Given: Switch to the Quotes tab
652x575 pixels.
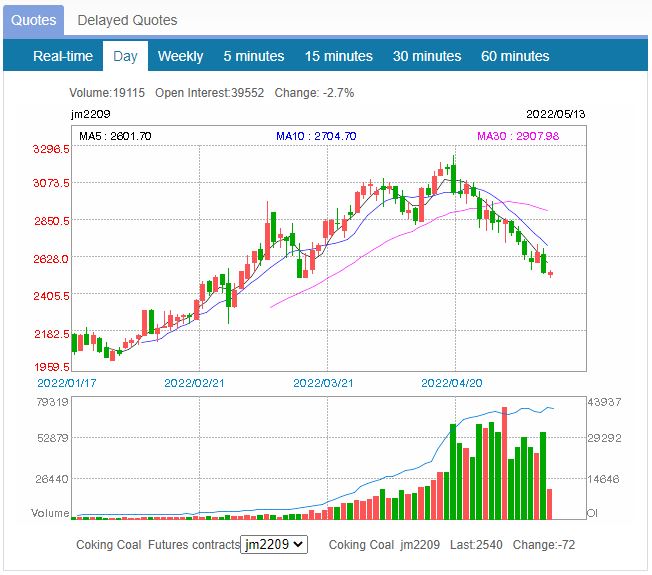Looking at the screenshot, I should point(33,20).
